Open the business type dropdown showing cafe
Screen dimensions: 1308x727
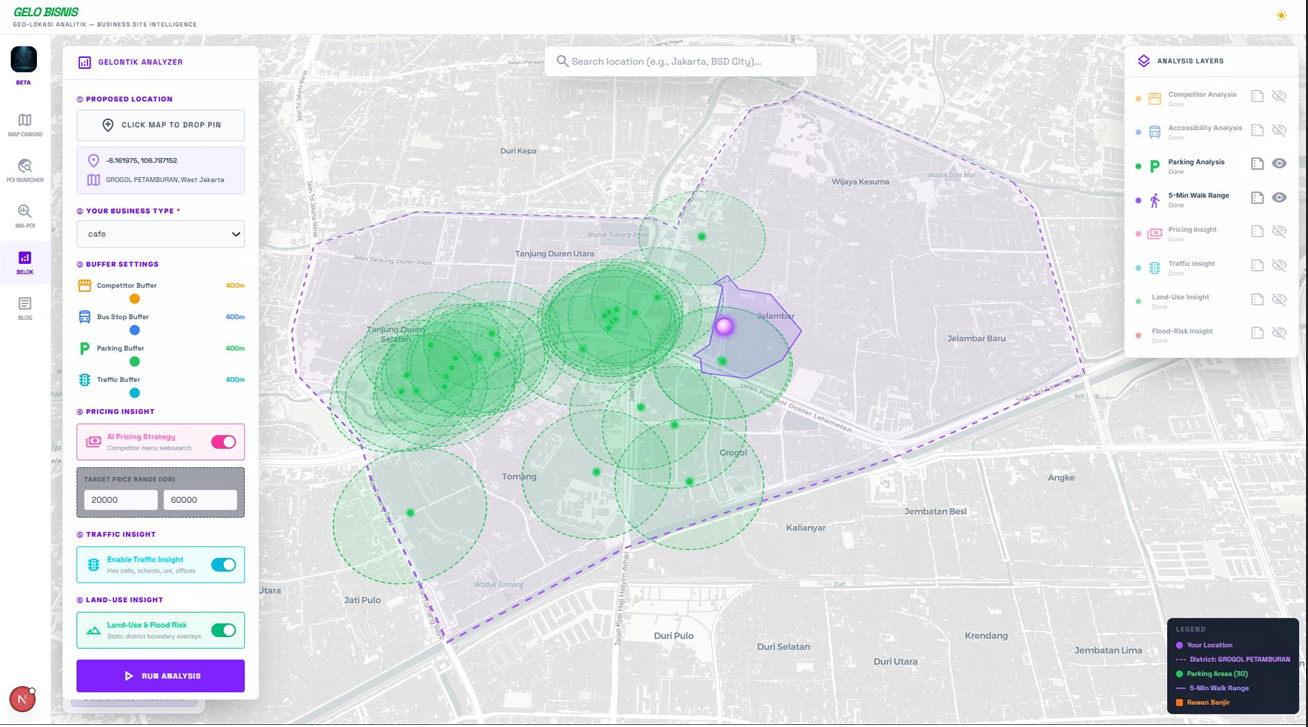[x=160, y=234]
